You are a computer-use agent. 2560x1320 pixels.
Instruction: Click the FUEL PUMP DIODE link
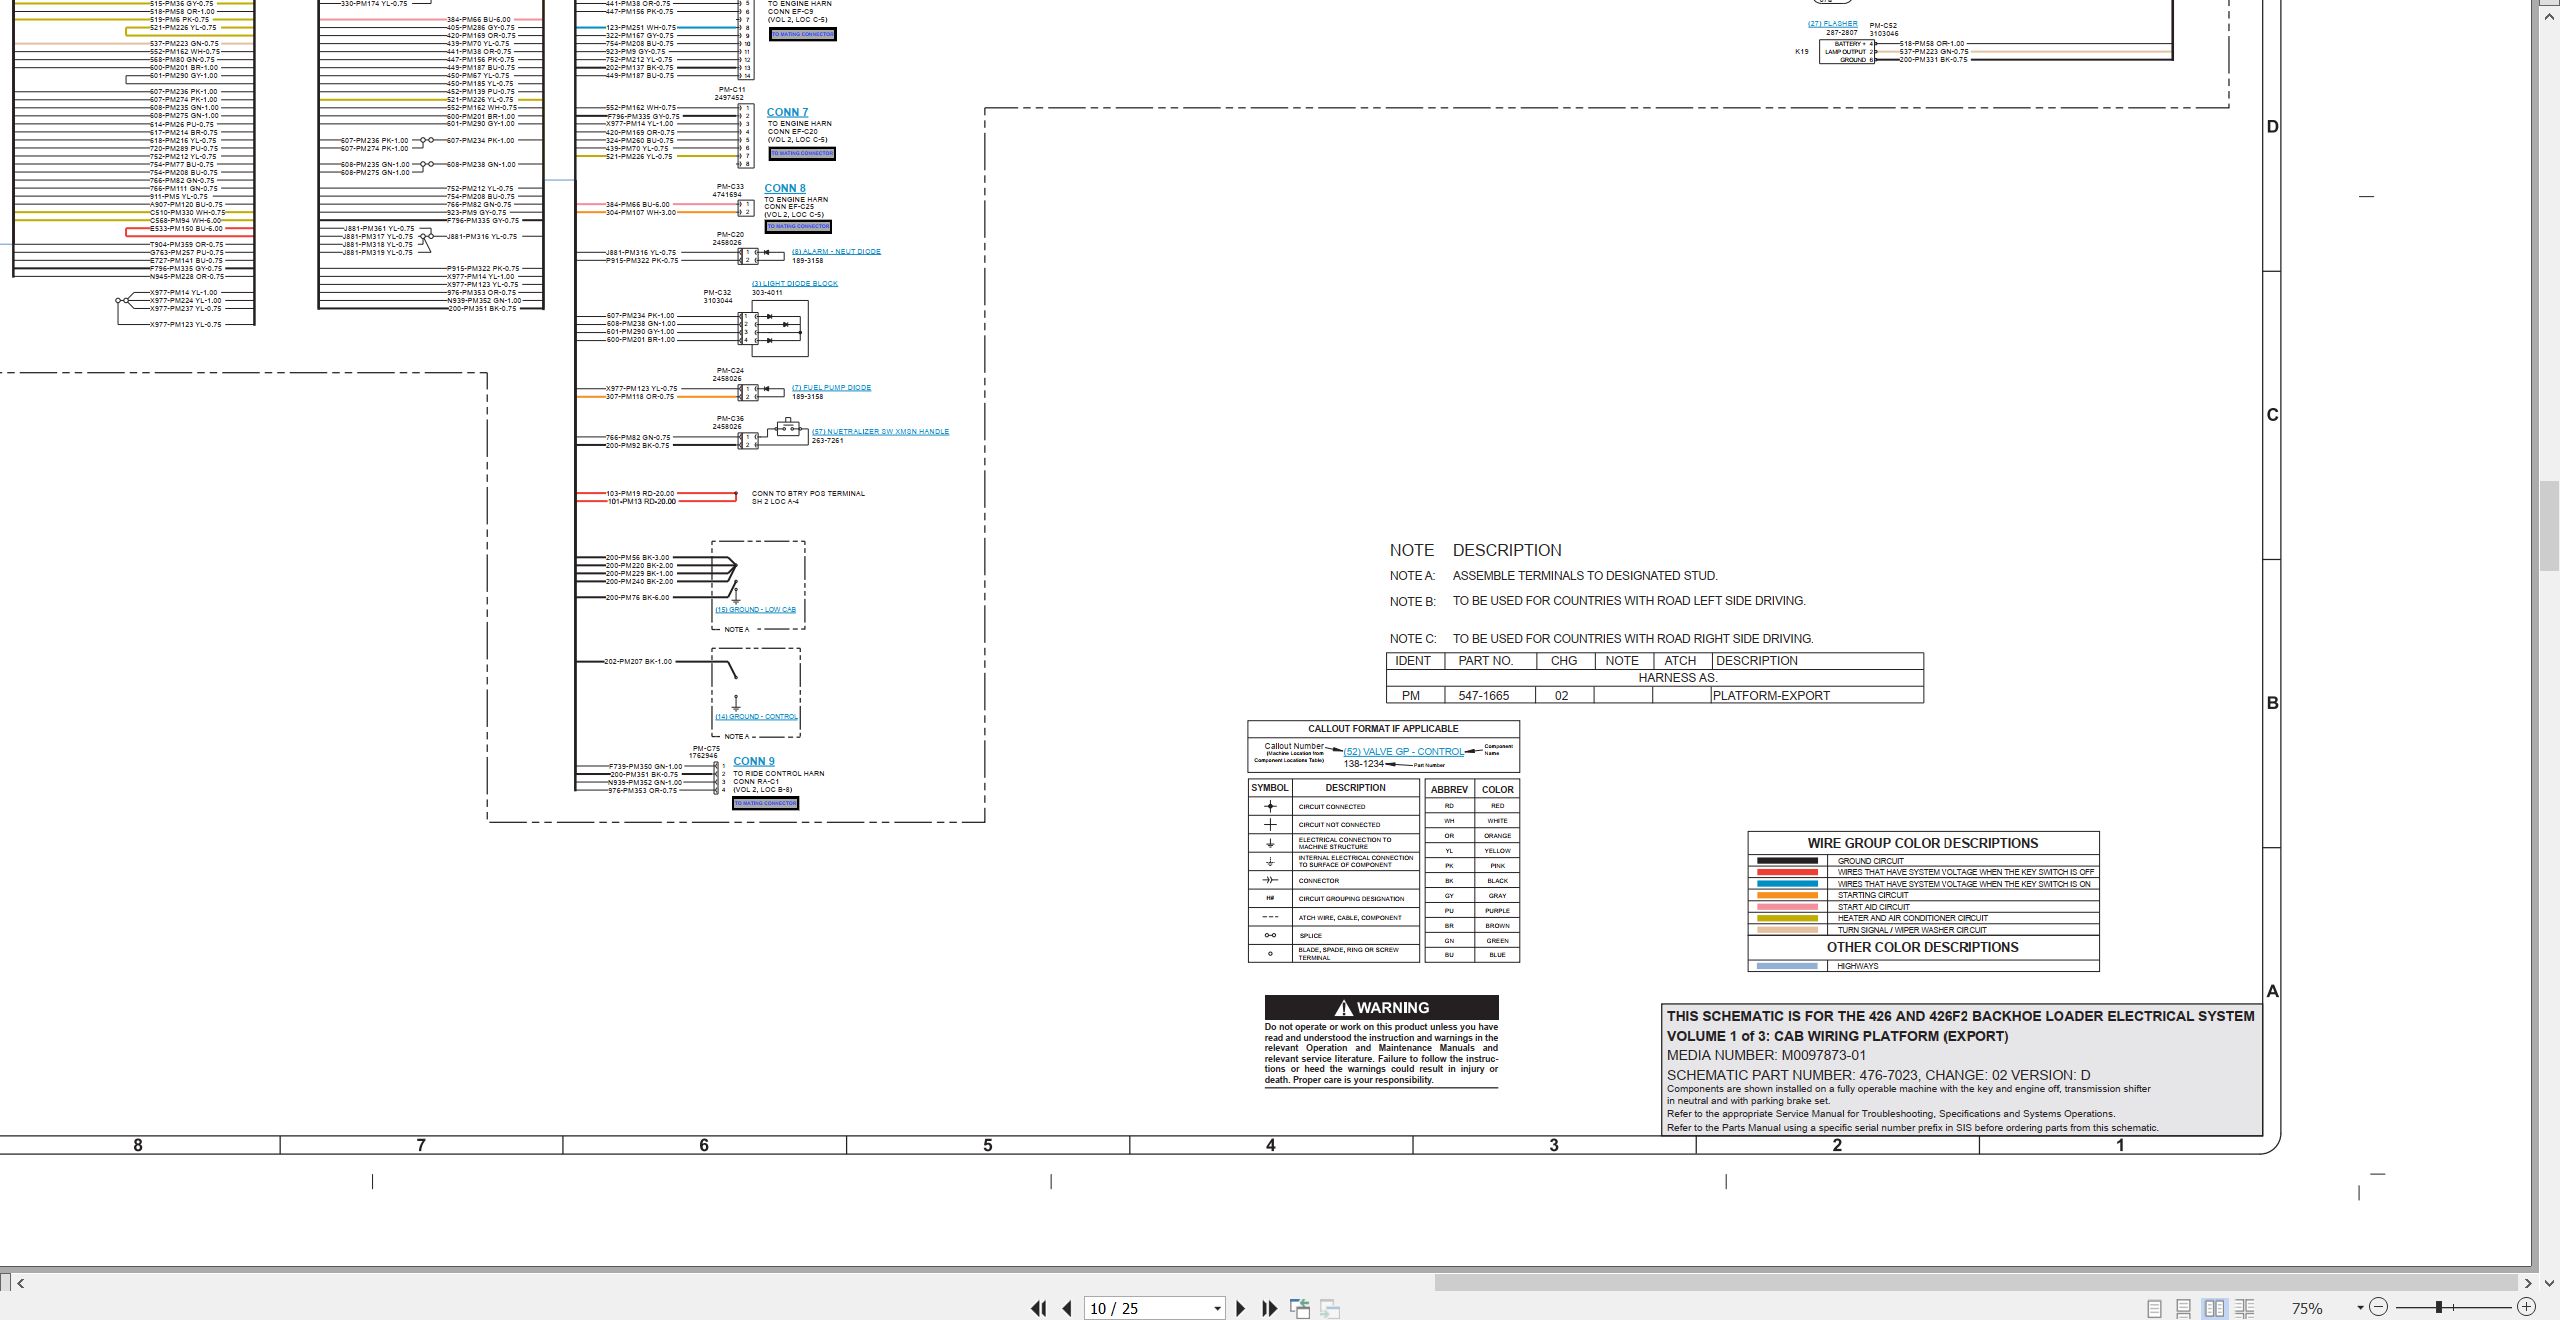pyautogui.click(x=831, y=388)
